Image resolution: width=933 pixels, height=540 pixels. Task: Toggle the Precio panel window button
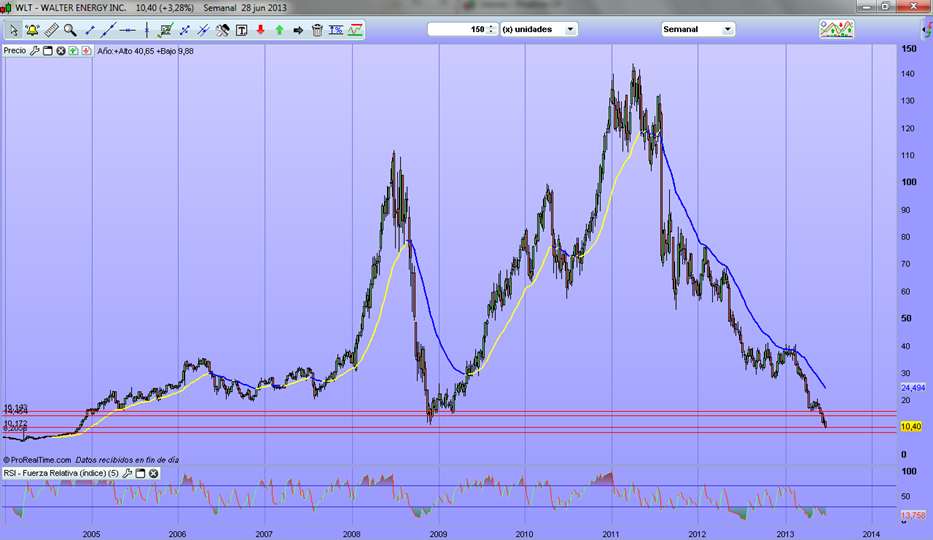click(47, 50)
